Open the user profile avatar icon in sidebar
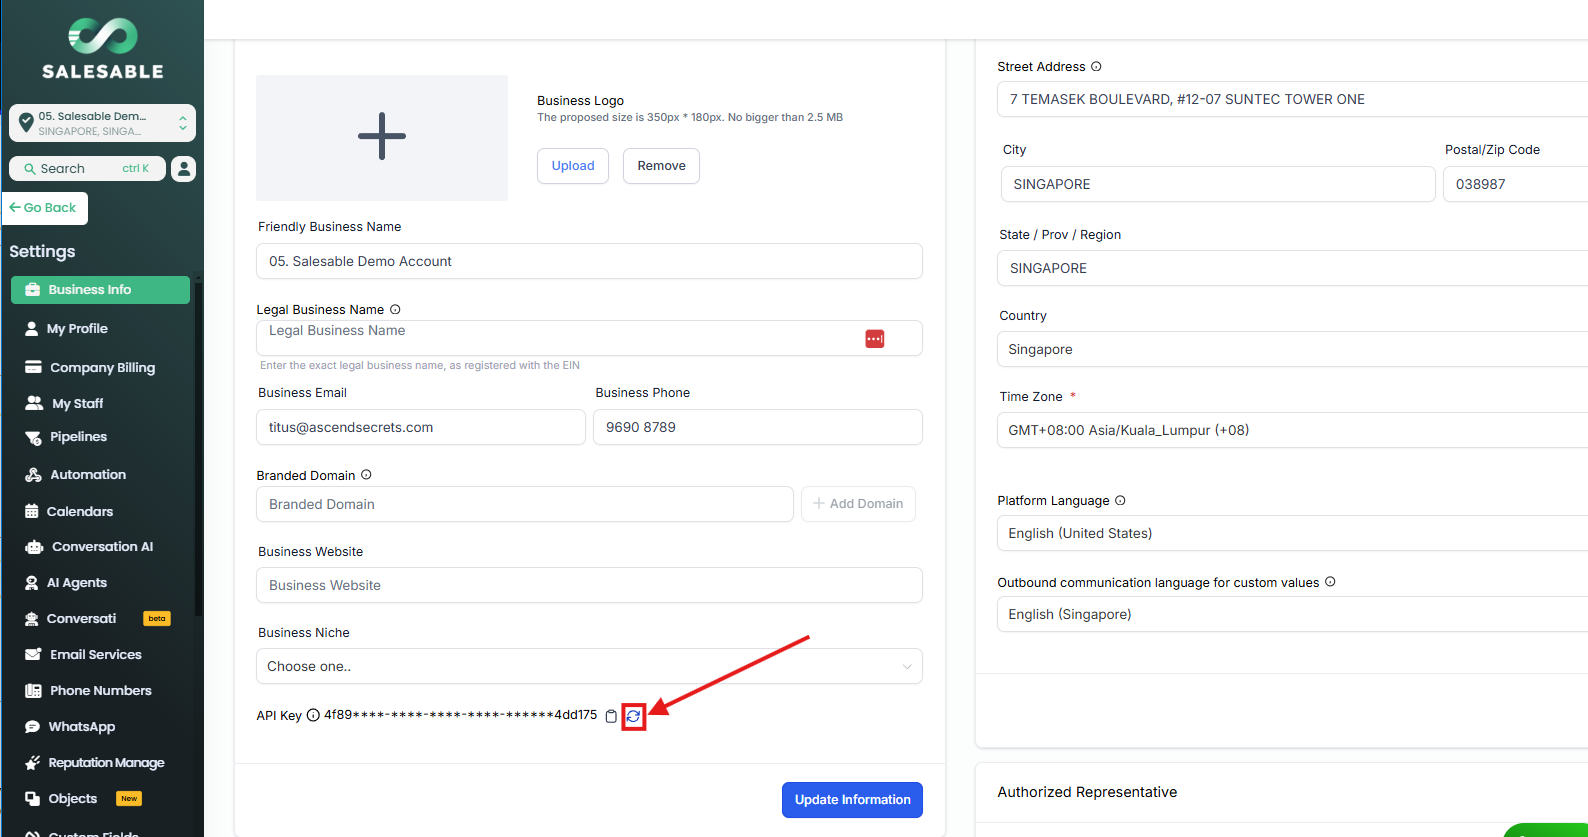The width and height of the screenshot is (1588, 837). 183,169
